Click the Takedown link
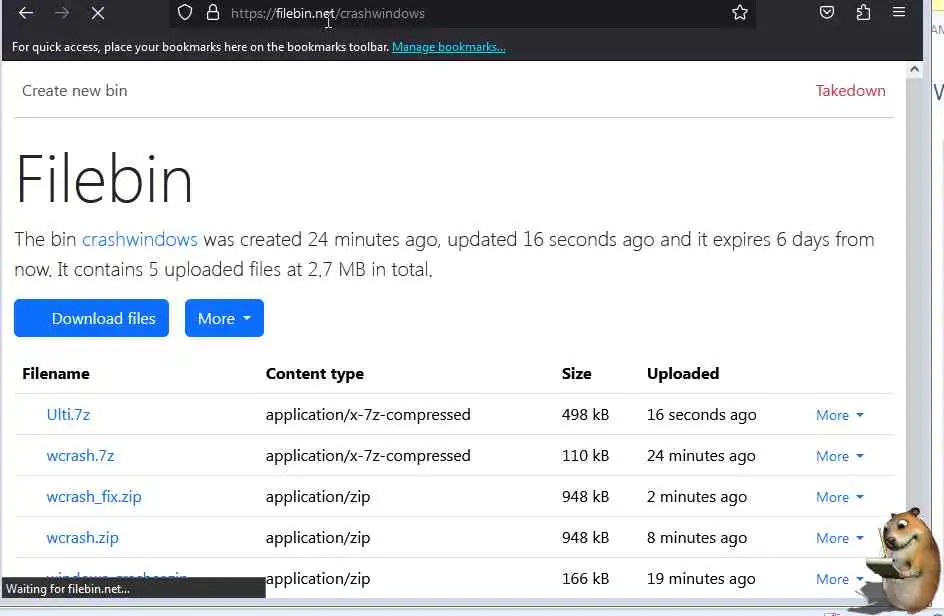Image resolution: width=944 pixels, height=616 pixels. tap(850, 91)
